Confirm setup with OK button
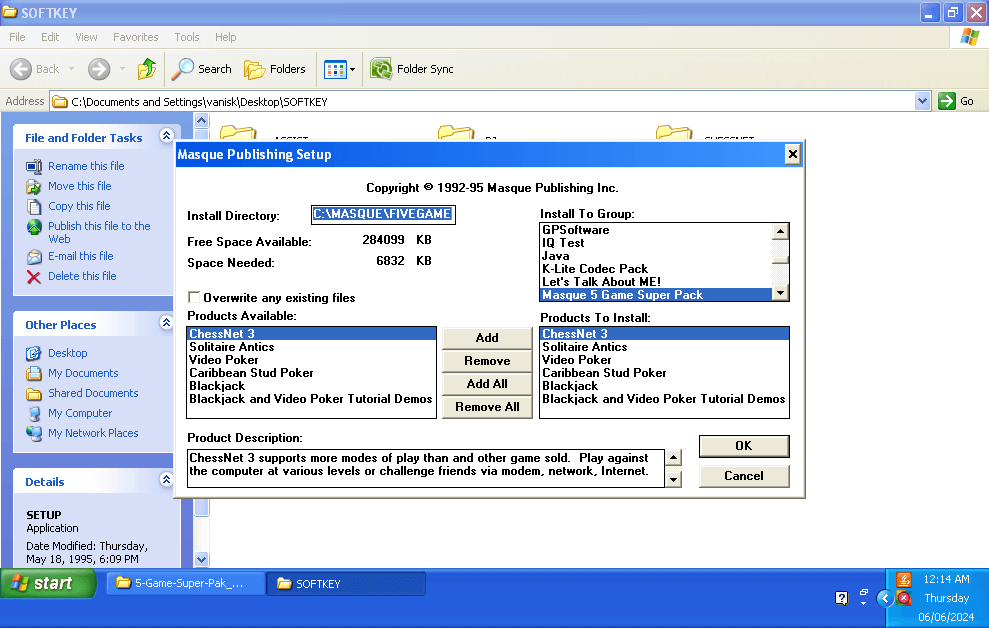 [x=744, y=446]
